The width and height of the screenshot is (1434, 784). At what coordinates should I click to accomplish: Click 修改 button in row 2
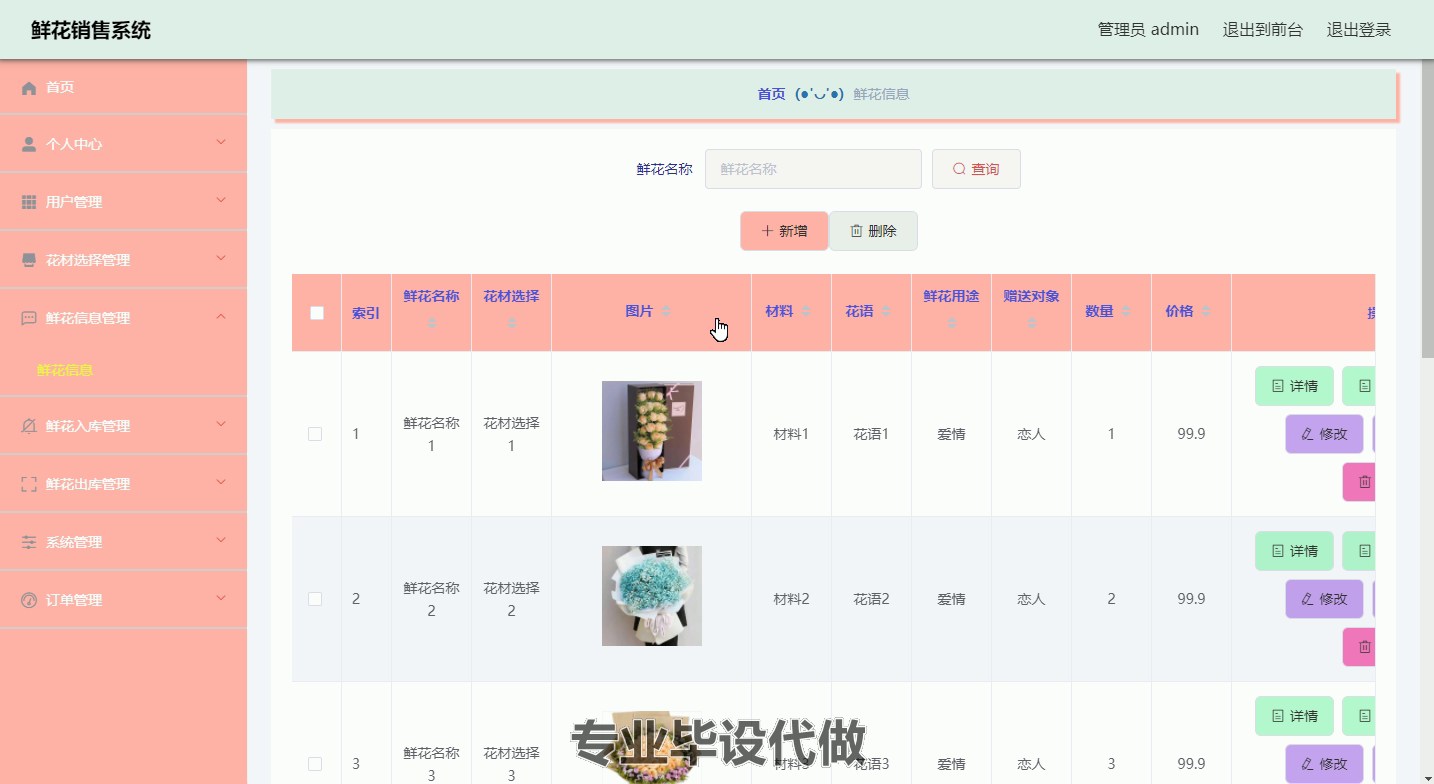1324,599
